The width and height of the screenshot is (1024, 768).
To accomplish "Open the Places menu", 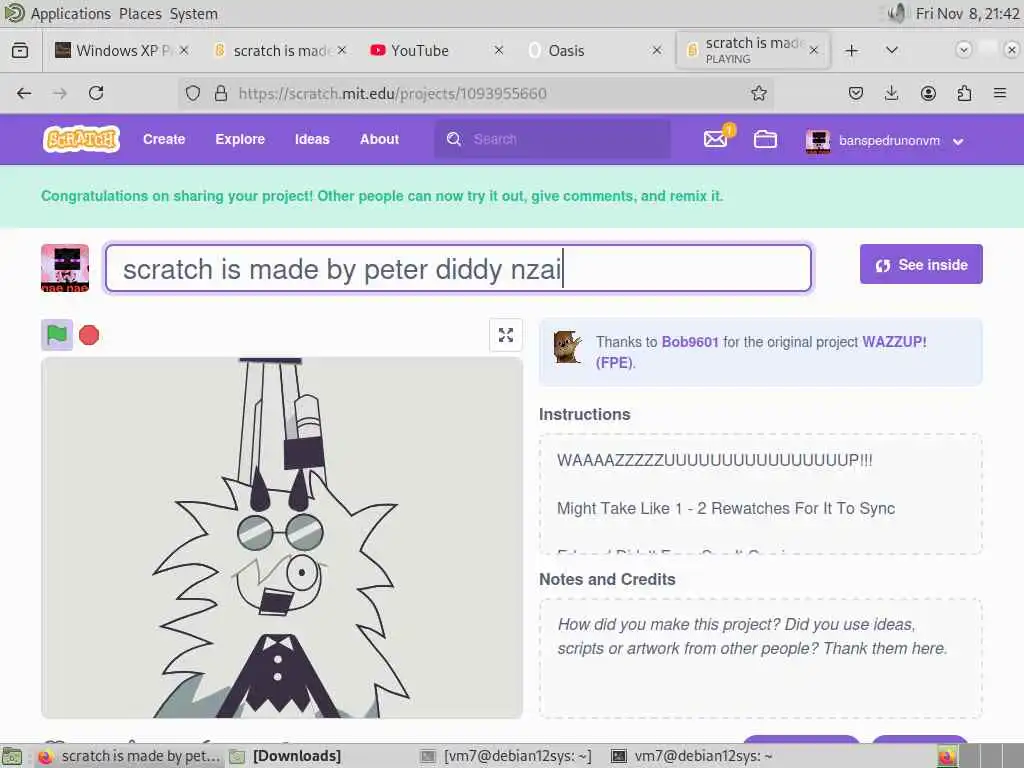I will pyautogui.click(x=140, y=14).
